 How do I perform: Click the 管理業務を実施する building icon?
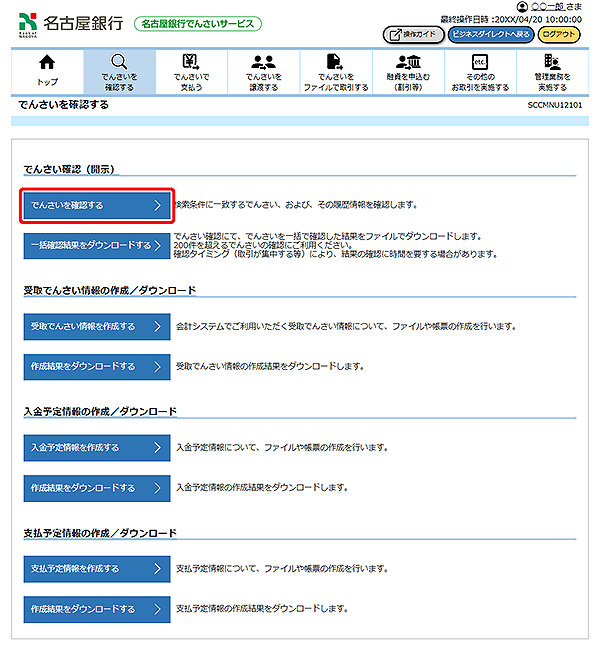pyautogui.click(x=552, y=62)
